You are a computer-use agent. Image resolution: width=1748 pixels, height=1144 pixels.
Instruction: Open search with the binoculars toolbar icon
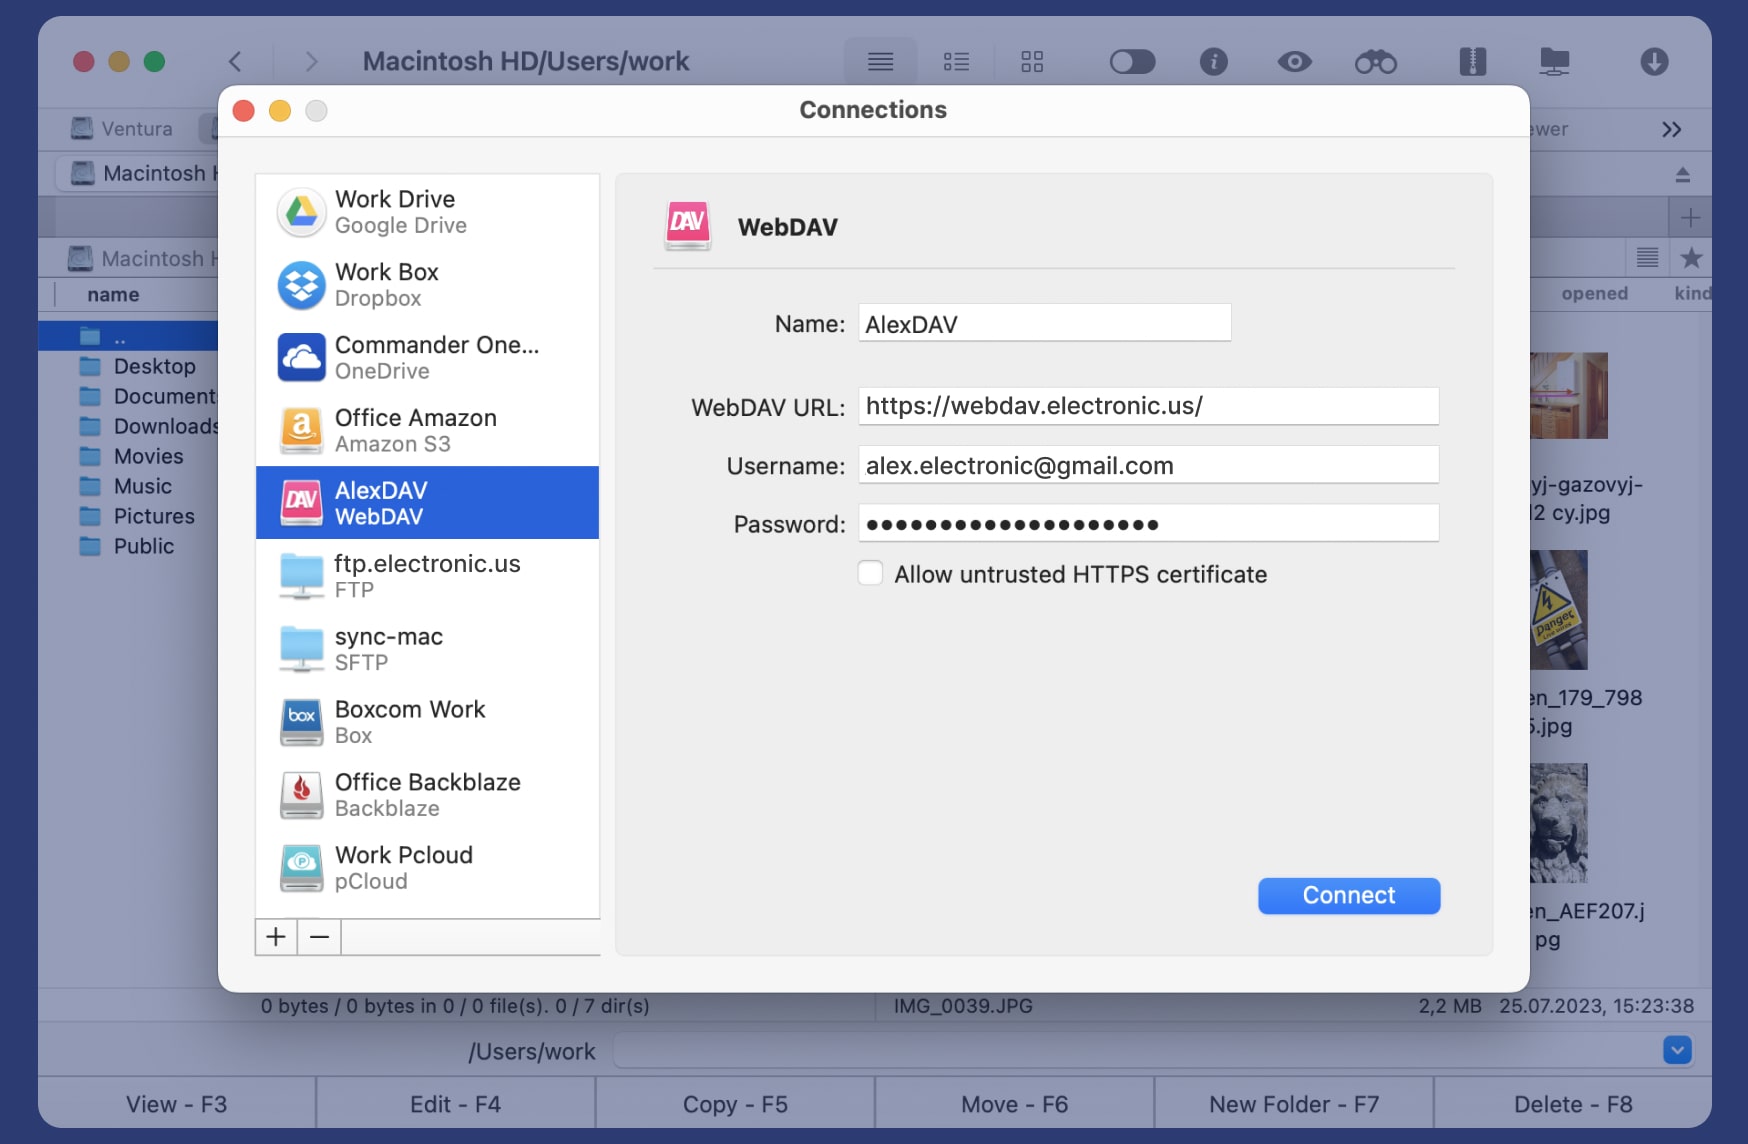[x=1375, y=61]
